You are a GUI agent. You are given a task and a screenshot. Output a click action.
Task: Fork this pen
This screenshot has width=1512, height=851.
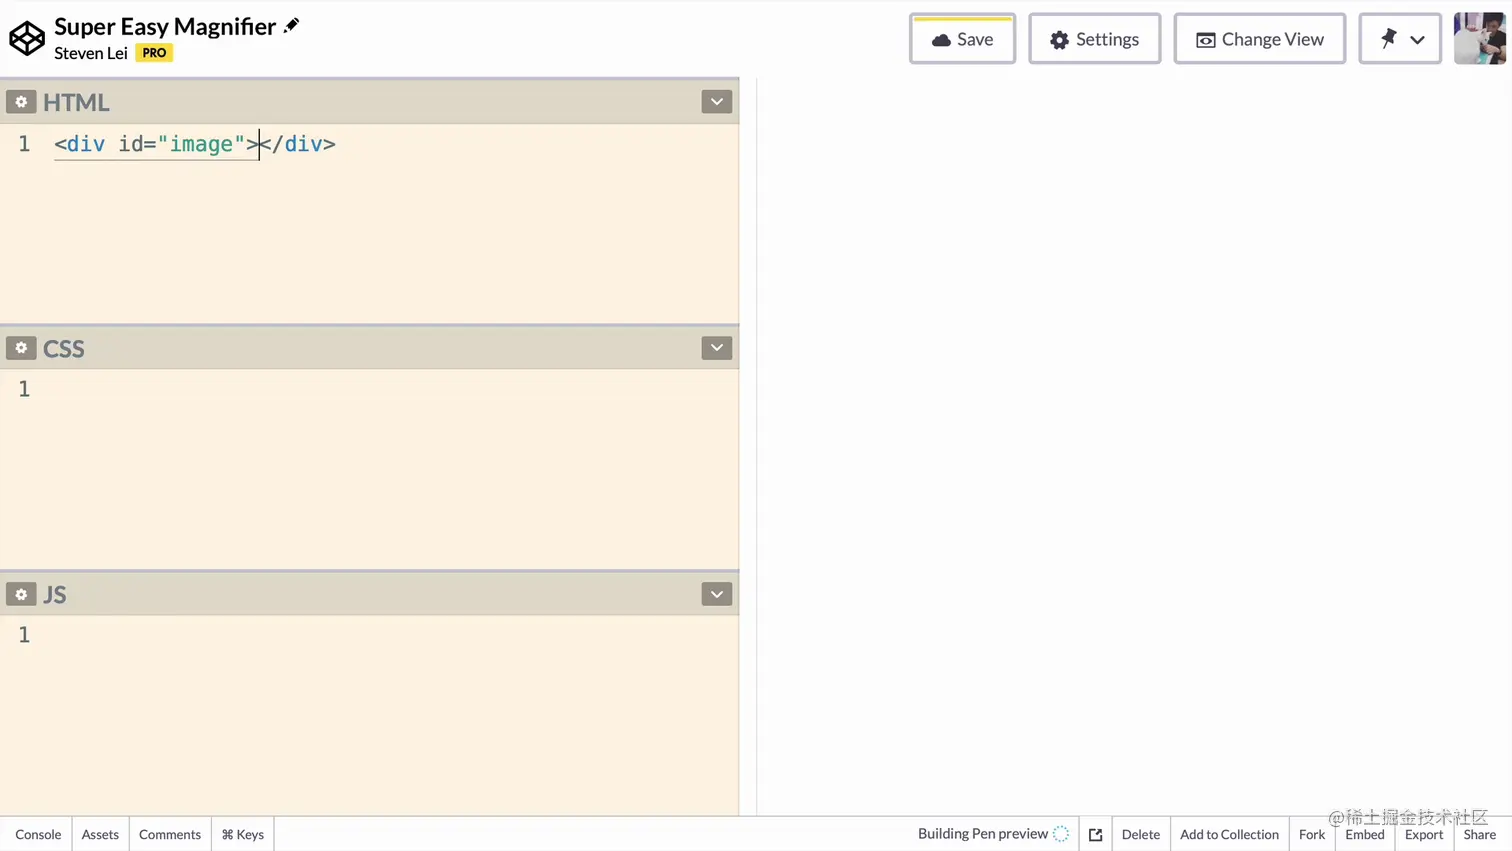coord(1311,834)
